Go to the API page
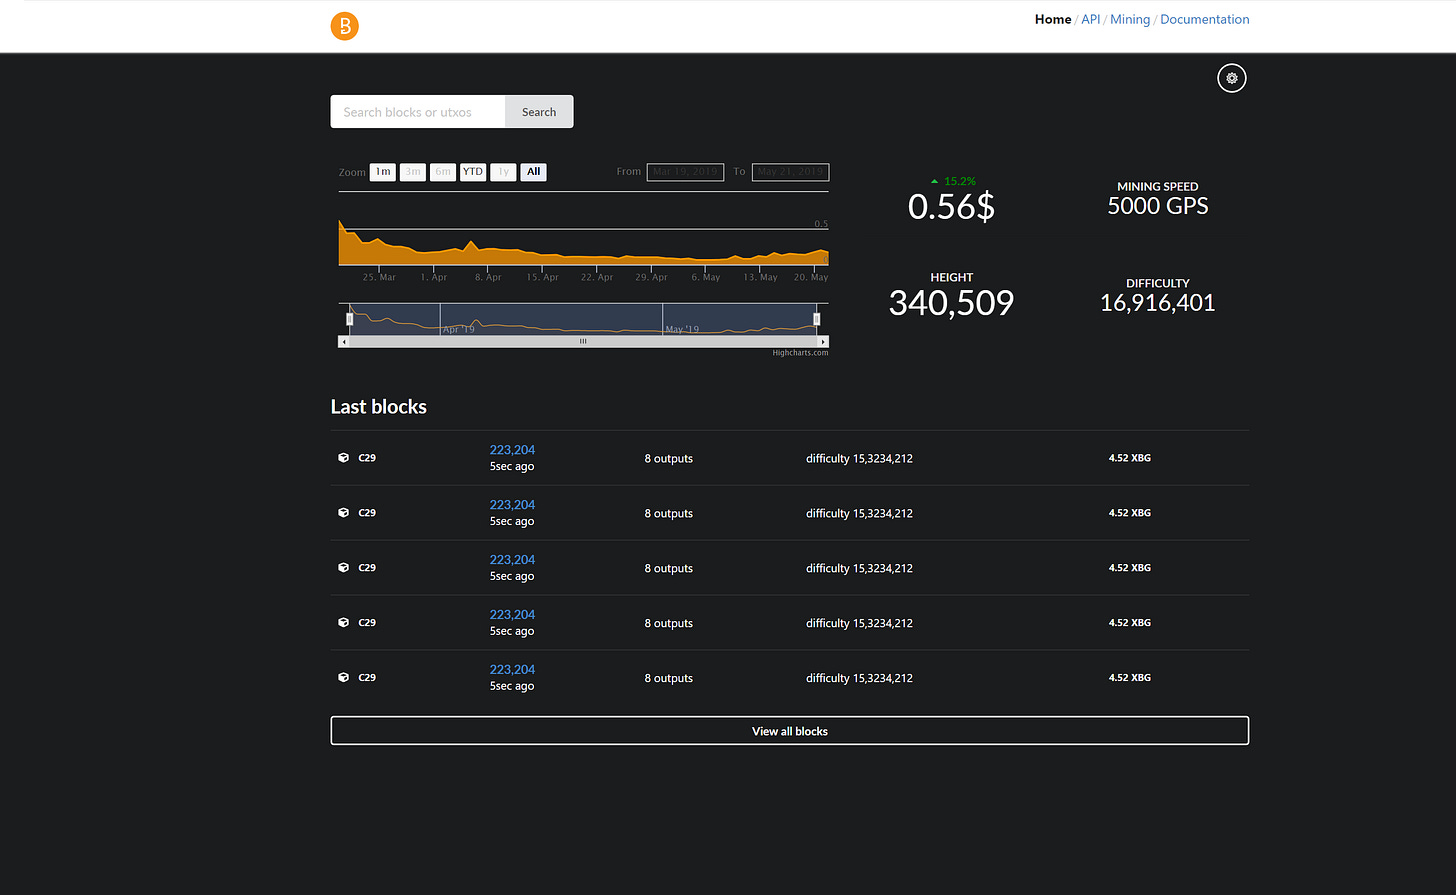1456x895 pixels. coord(1090,19)
